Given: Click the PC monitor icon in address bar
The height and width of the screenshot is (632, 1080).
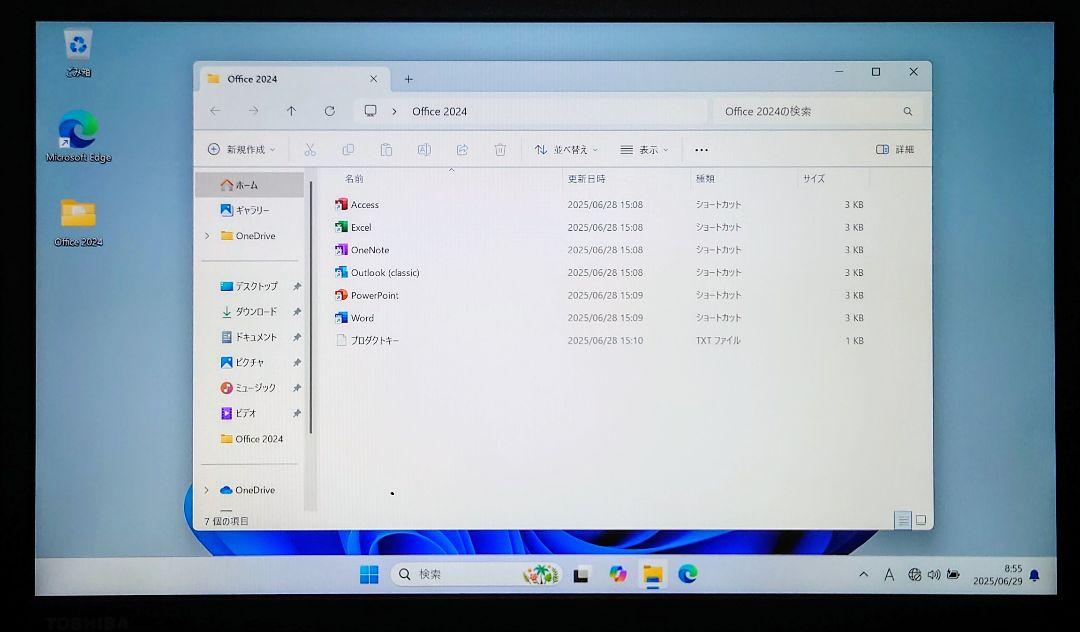Looking at the screenshot, I should (371, 111).
